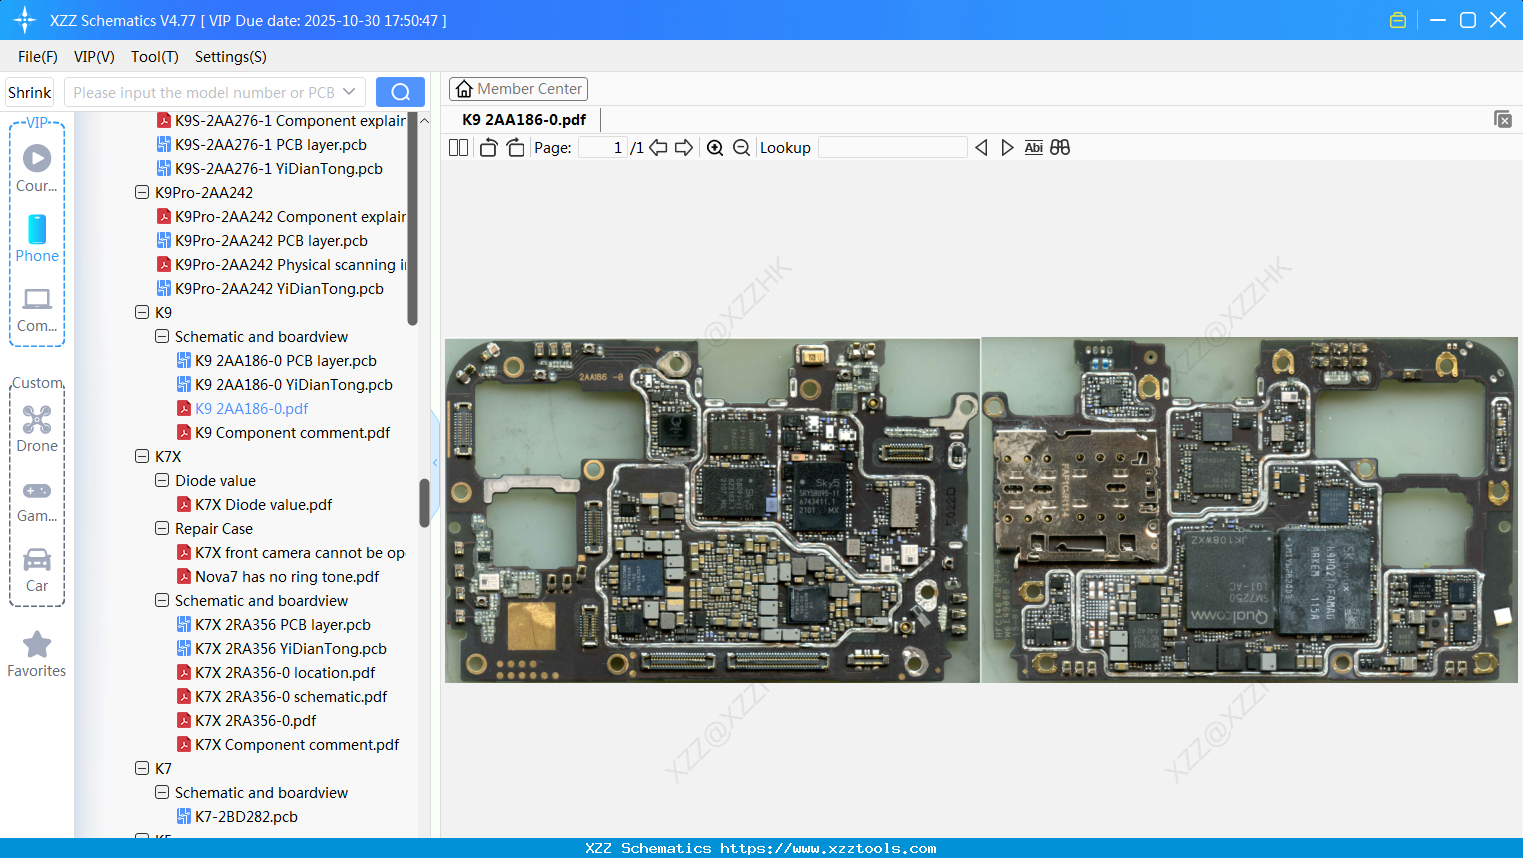1523x858 pixels.
Task: Collapse the K7X Repair Case section
Action: click(161, 528)
